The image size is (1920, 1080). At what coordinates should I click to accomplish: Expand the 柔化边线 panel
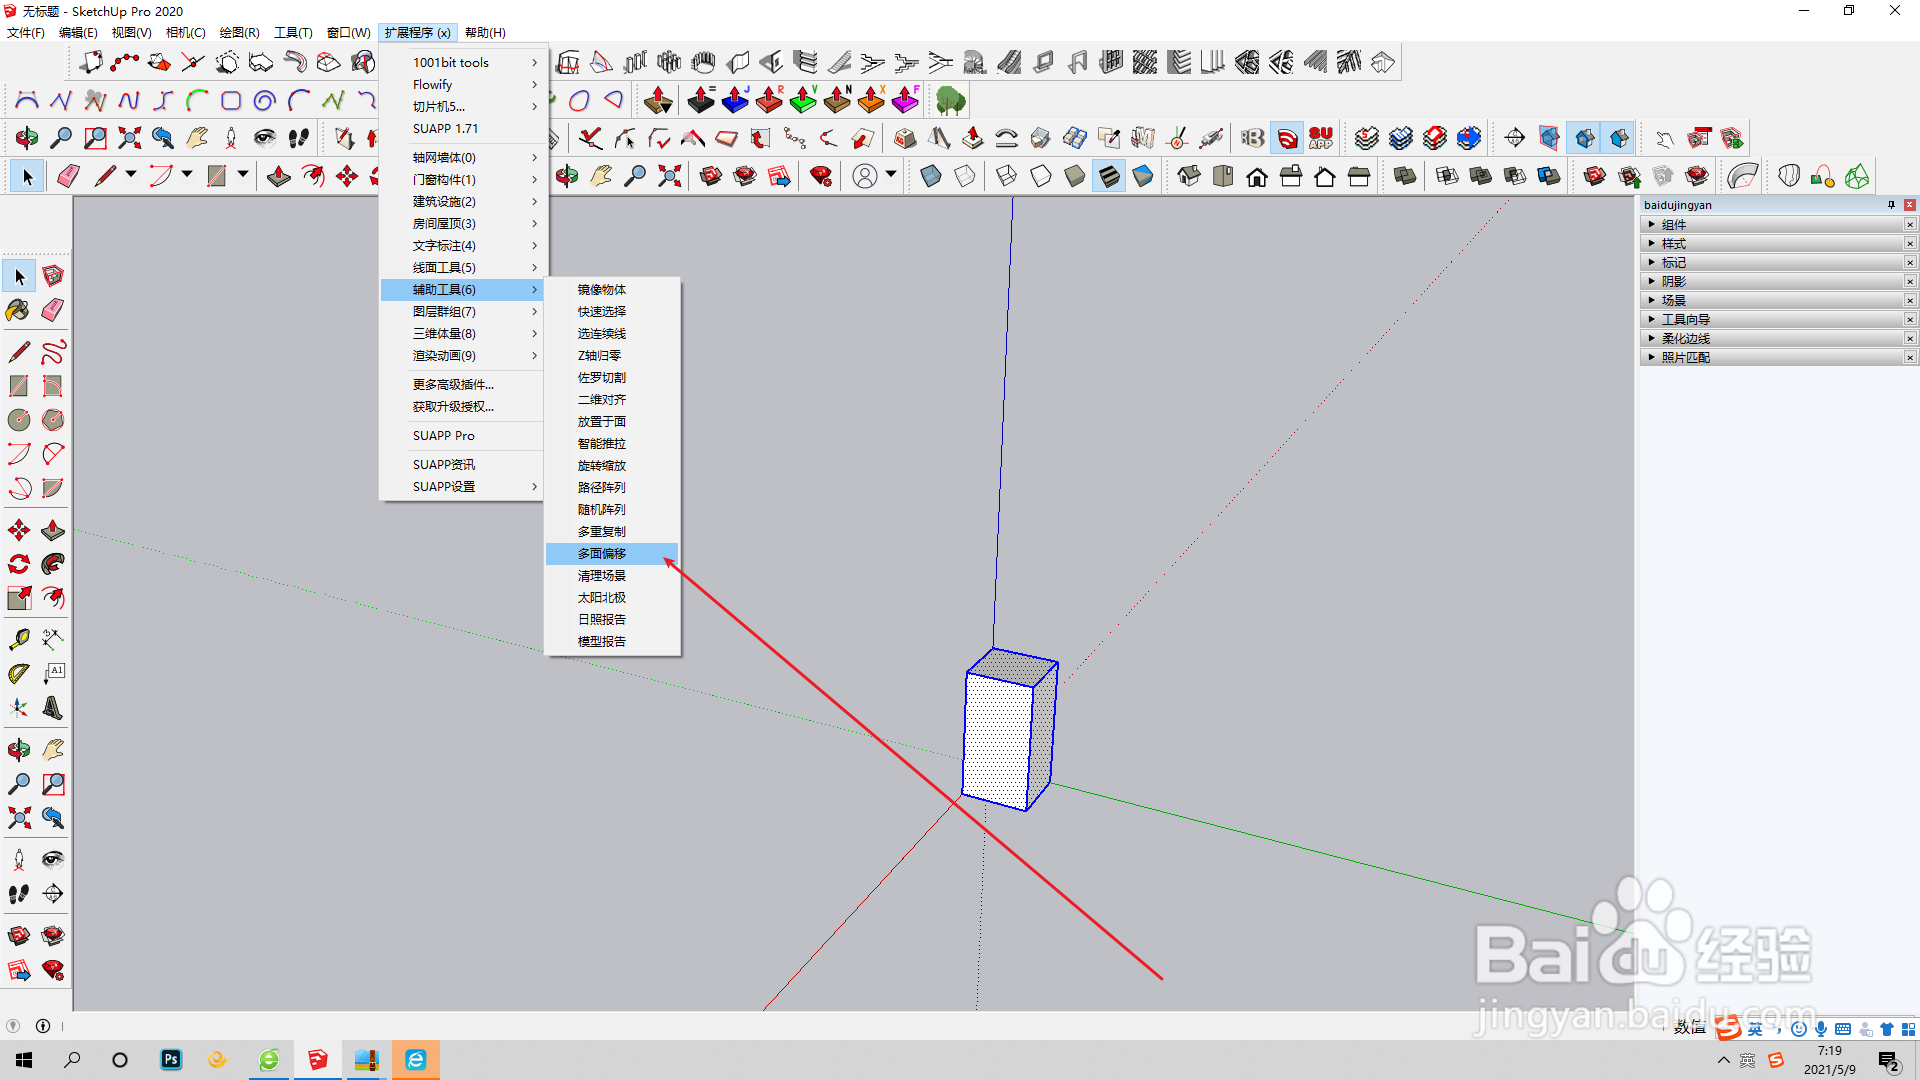(1685, 339)
